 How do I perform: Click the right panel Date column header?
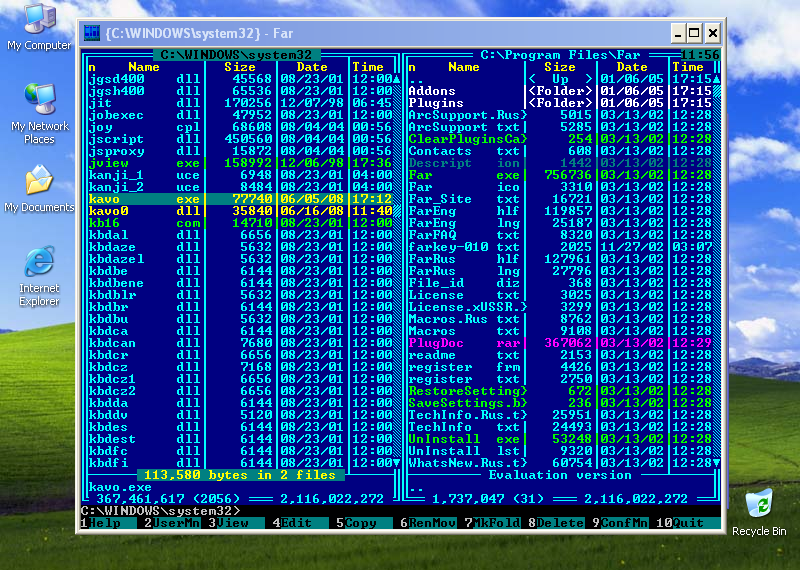click(632, 67)
